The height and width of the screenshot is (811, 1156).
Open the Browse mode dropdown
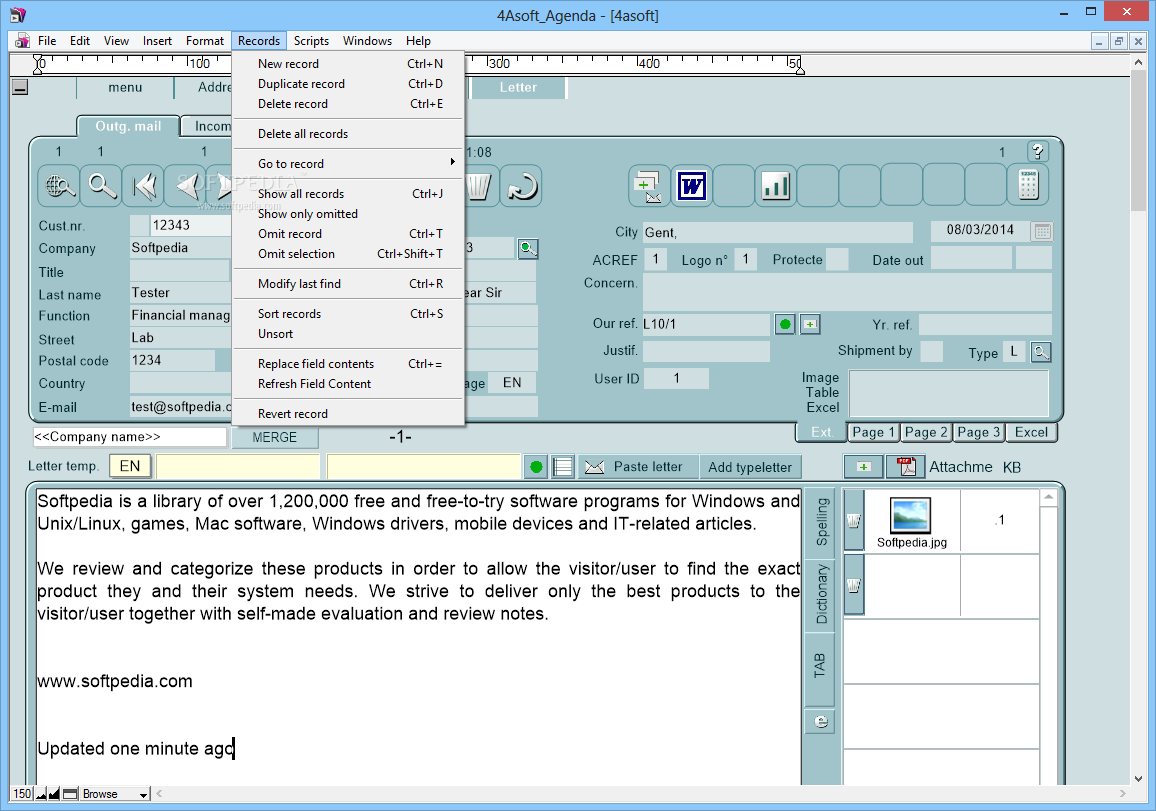pyautogui.click(x=115, y=794)
